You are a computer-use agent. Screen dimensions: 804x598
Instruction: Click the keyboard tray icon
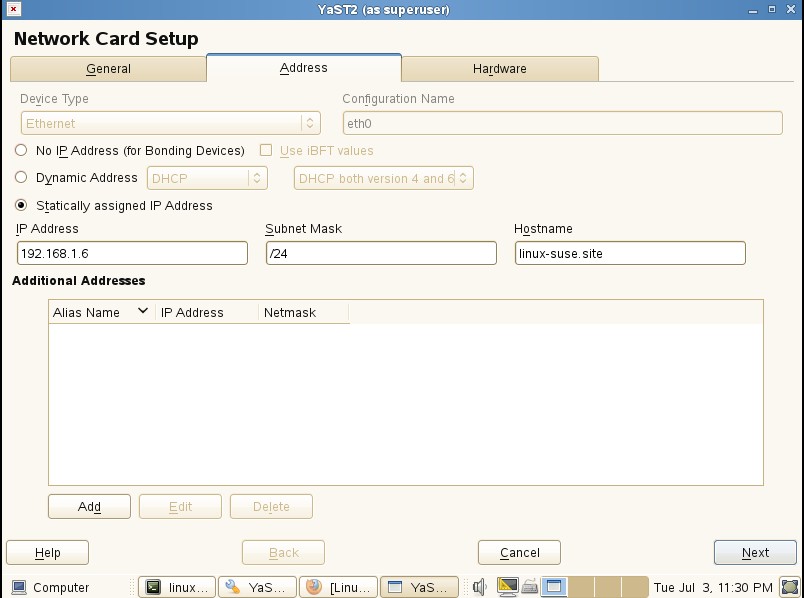[x=530, y=587]
